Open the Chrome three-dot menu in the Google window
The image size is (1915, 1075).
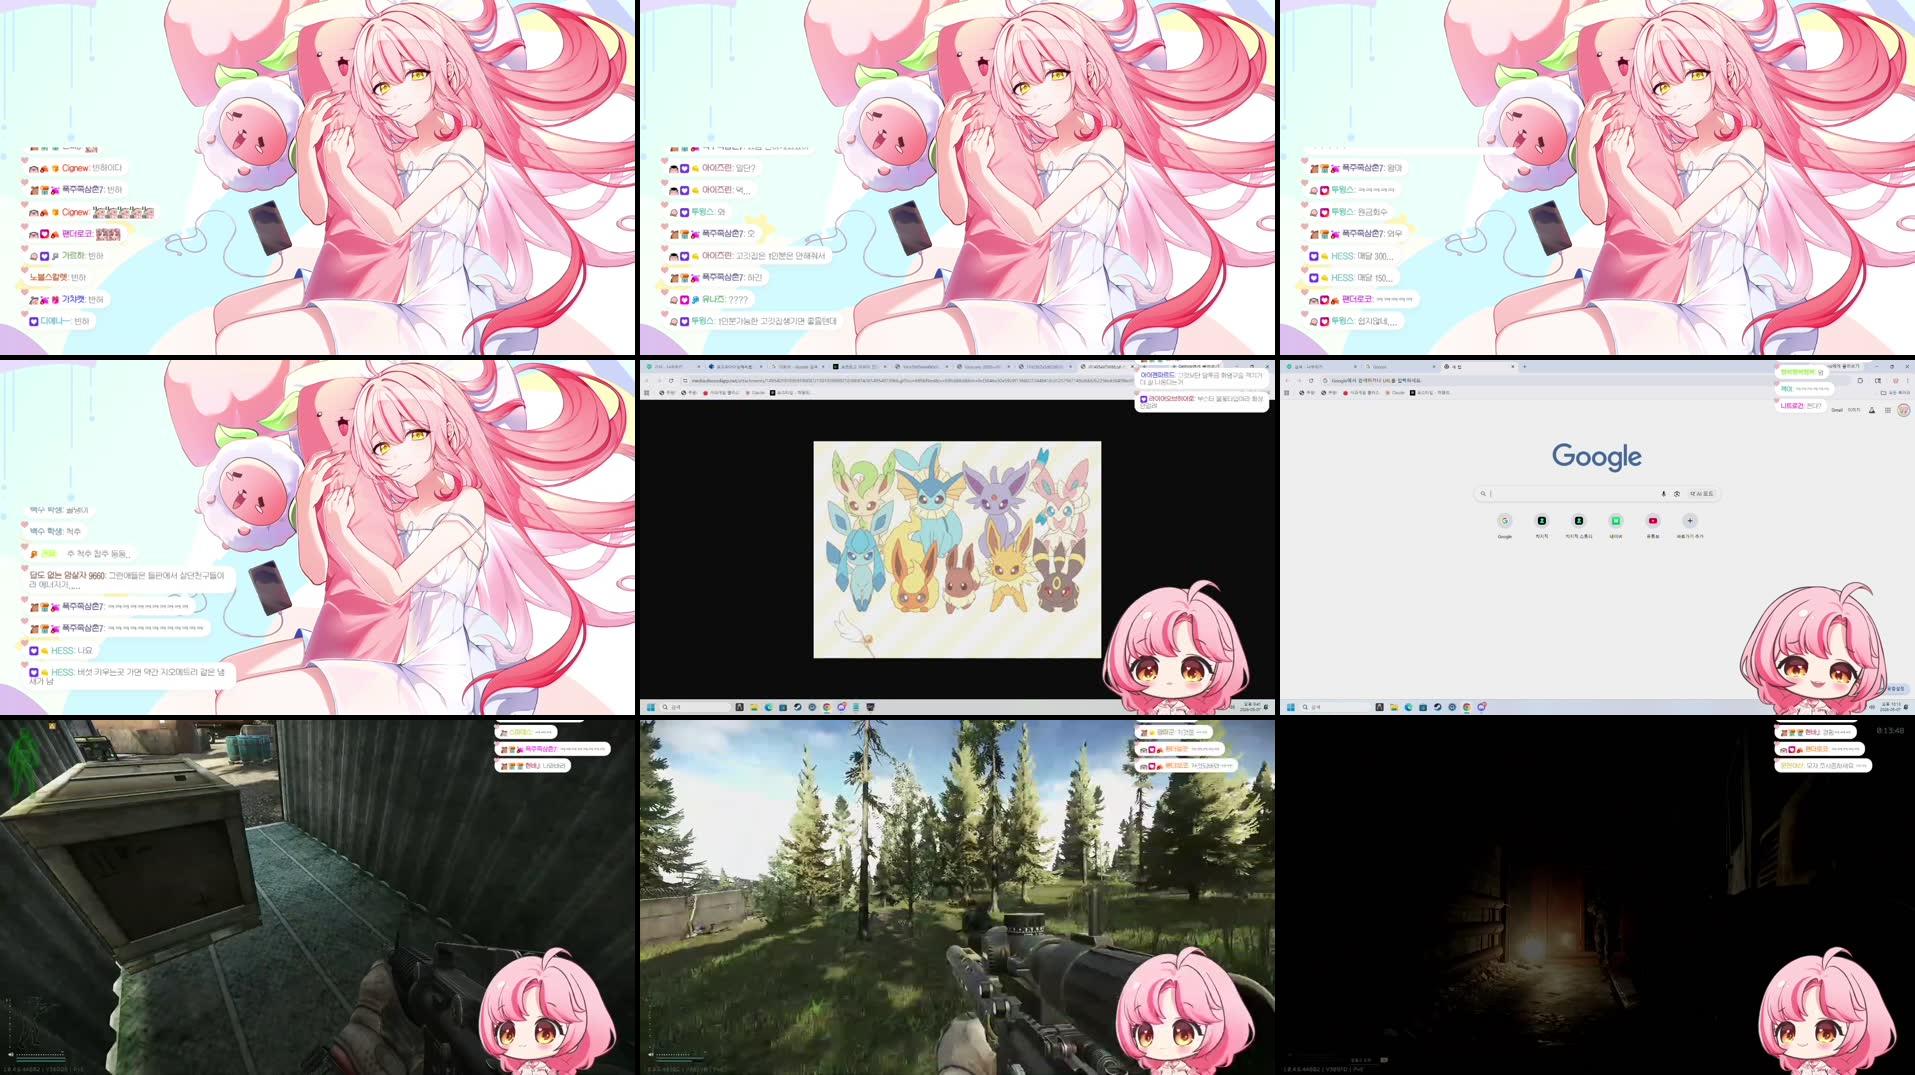(1907, 380)
